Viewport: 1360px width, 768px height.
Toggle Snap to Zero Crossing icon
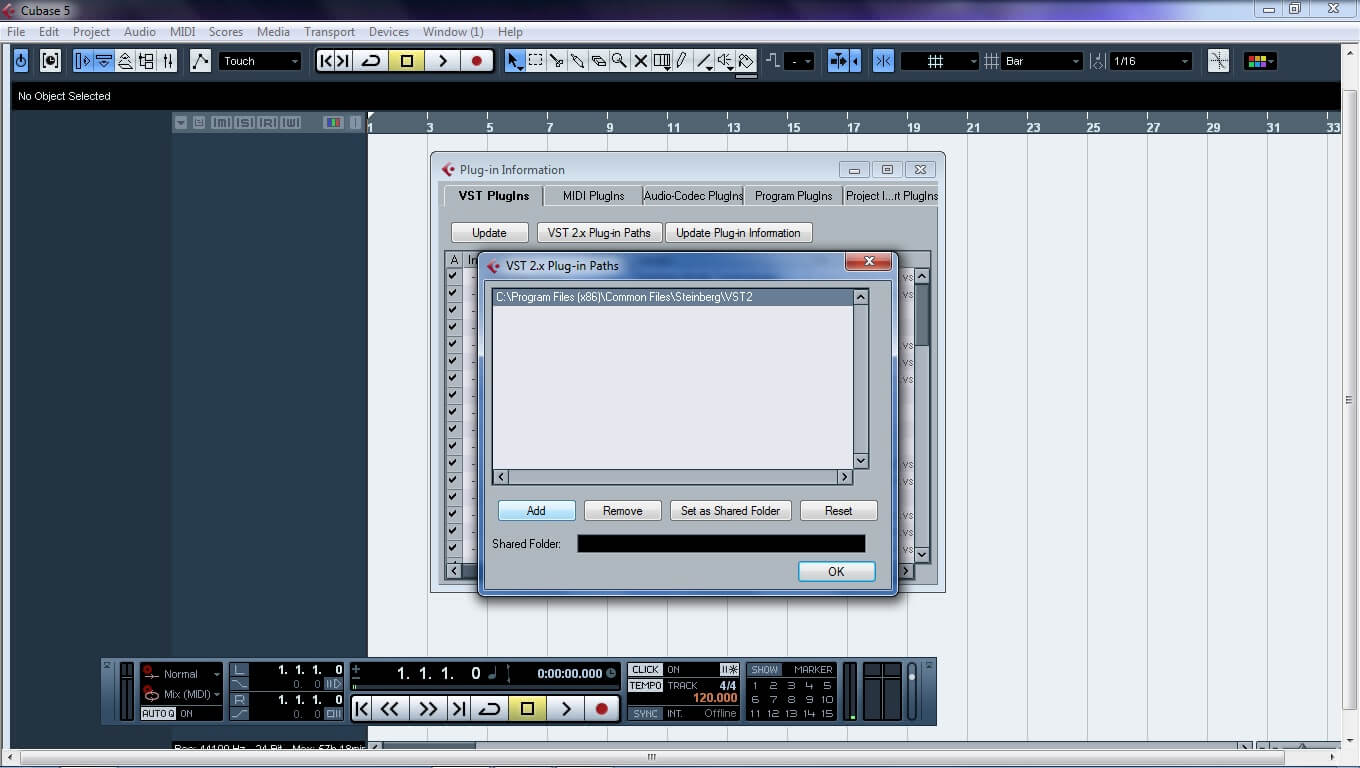1218,61
